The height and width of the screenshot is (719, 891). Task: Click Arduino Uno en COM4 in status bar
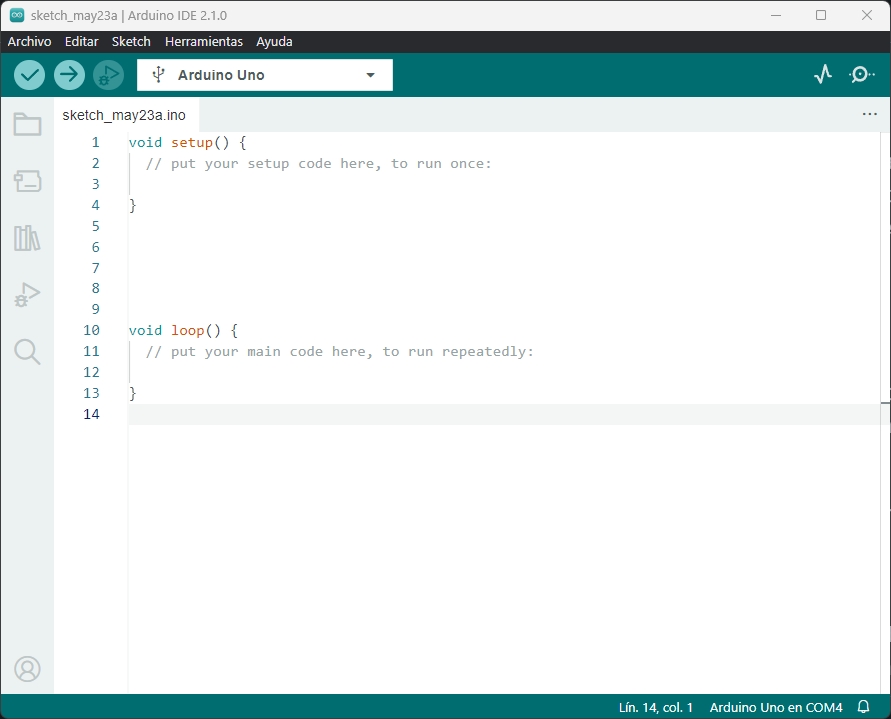pos(776,707)
